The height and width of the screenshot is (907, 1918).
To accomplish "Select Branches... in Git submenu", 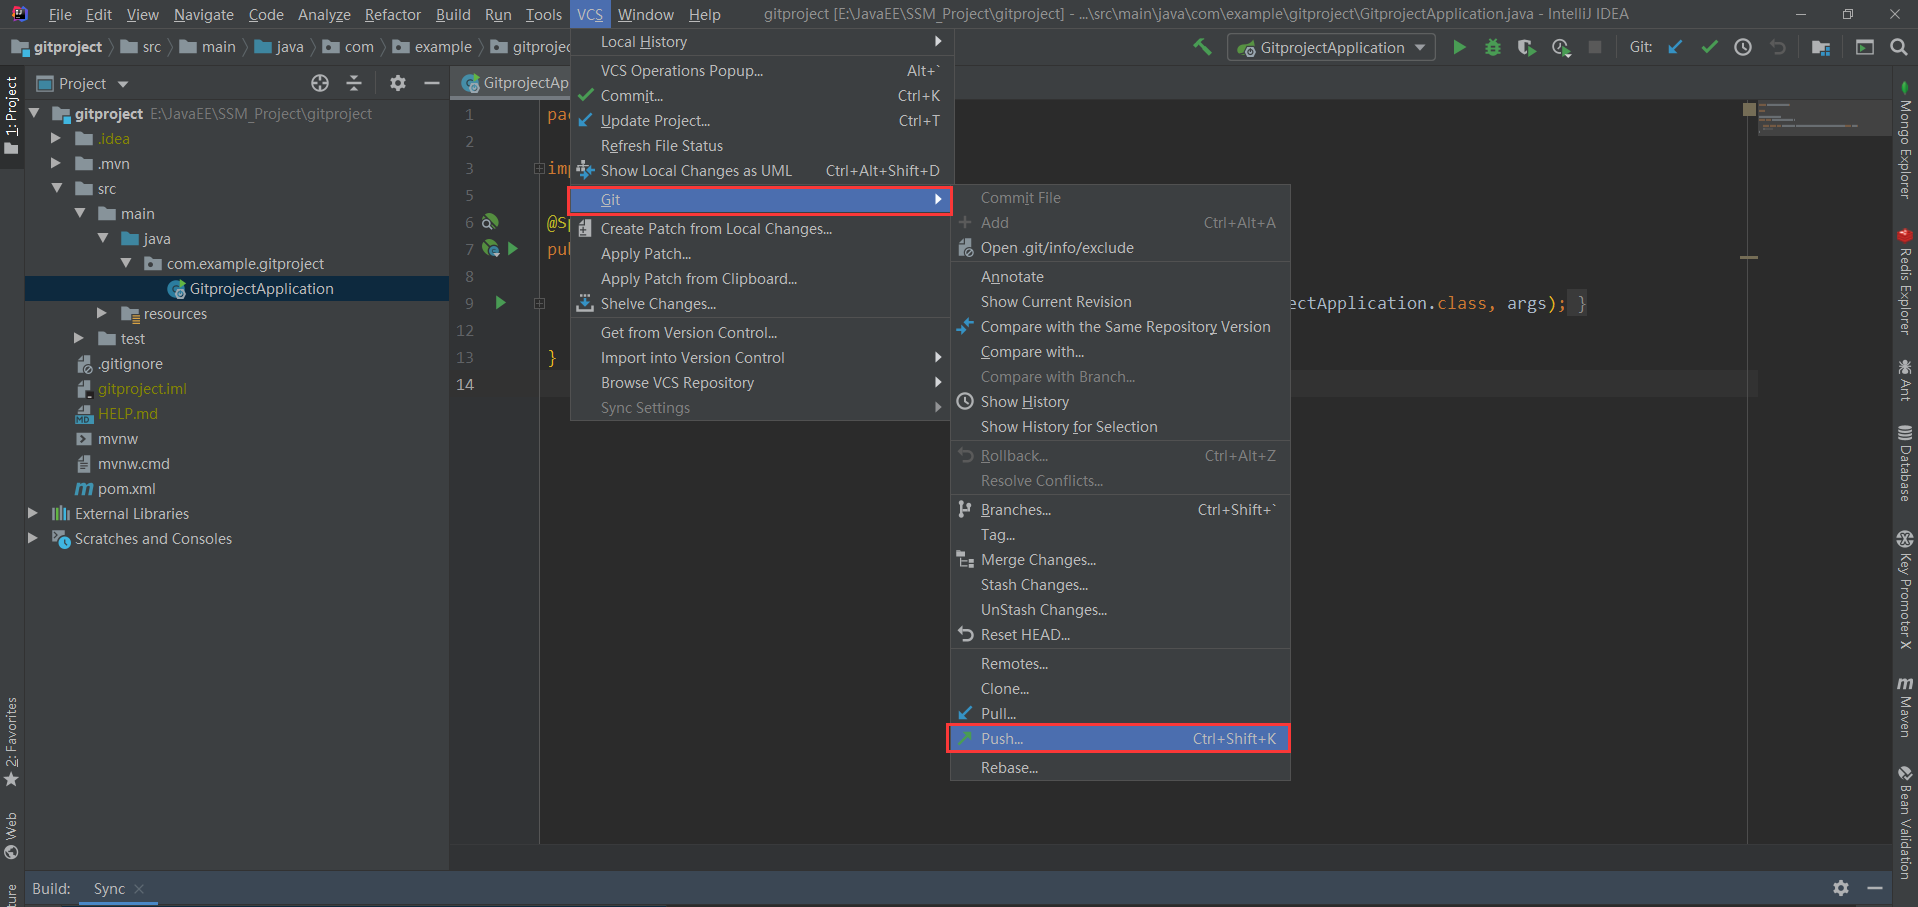I will click(1119, 509).
